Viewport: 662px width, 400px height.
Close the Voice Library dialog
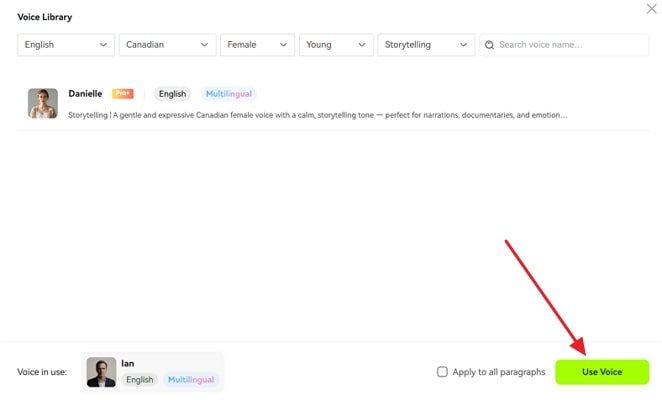[651, 9]
